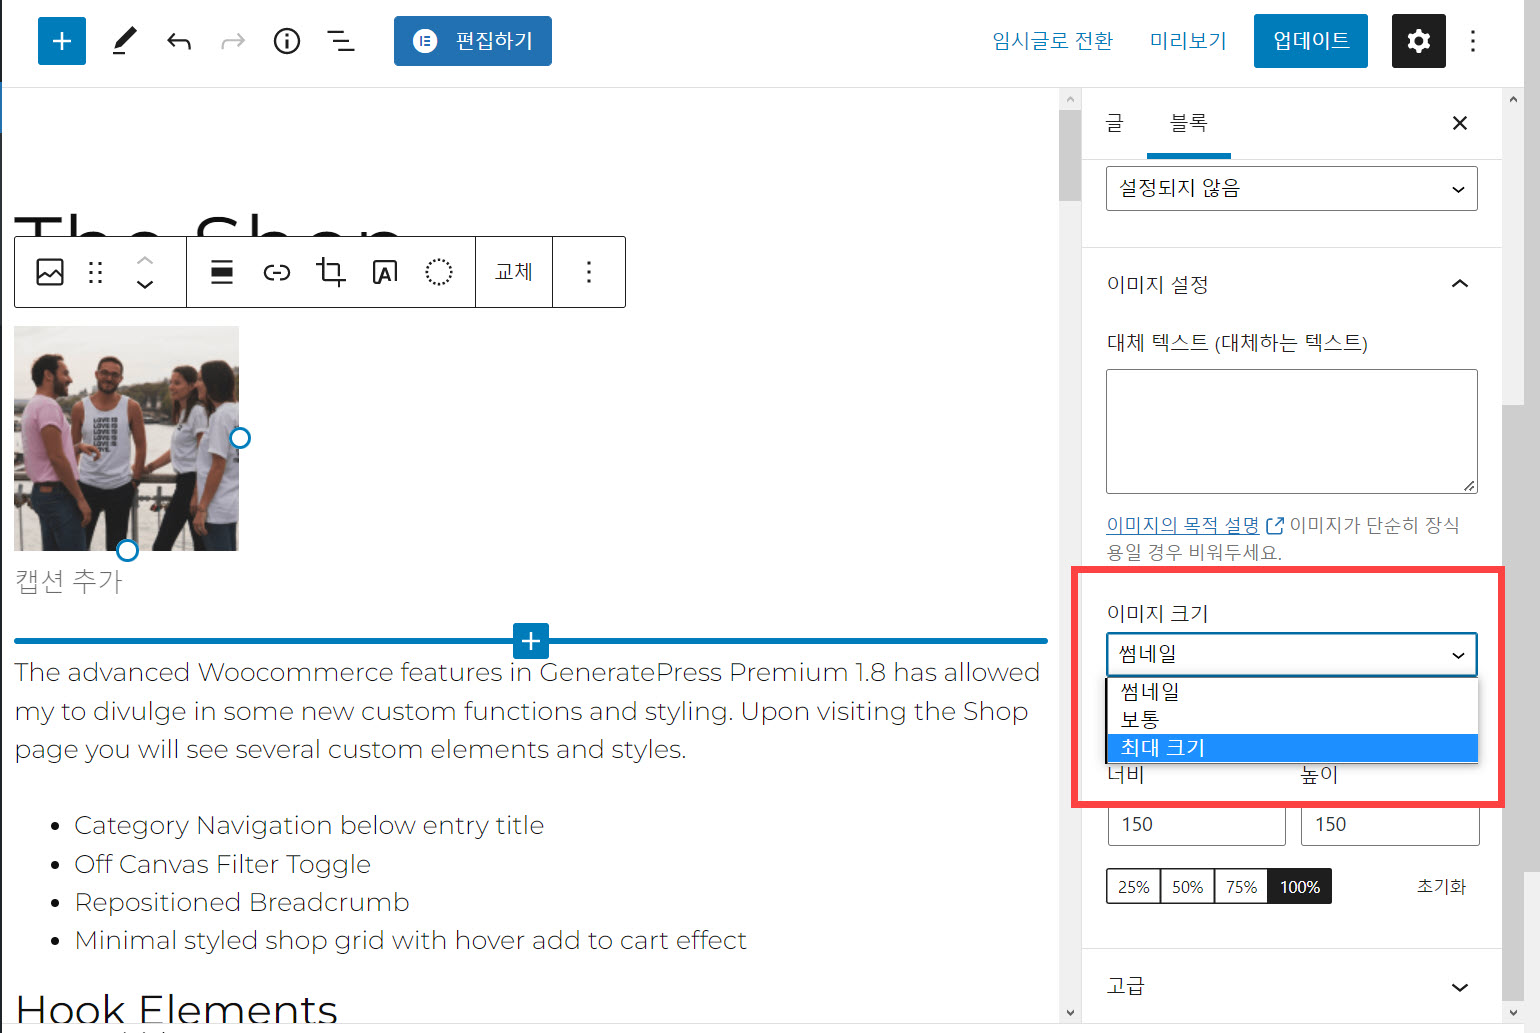Open the editor settings gear
Image resolution: width=1540 pixels, height=1033 pixels.
1418,41
